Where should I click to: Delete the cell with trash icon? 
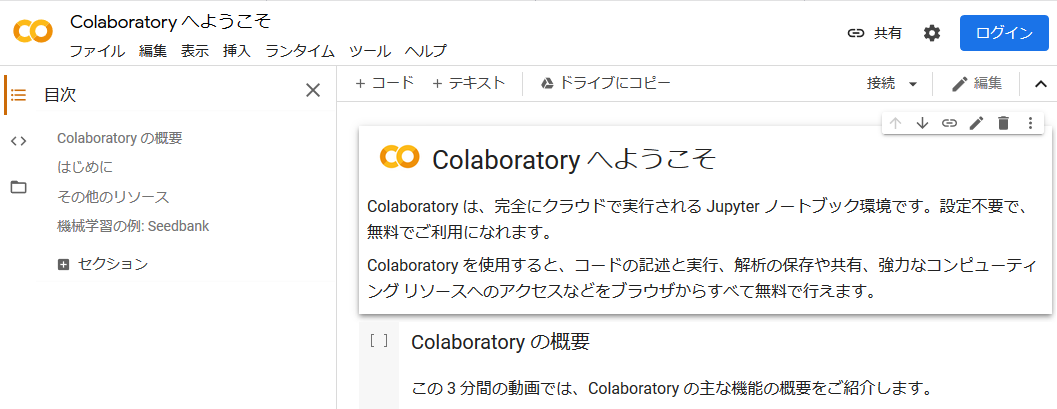[x=1003, y=123]
